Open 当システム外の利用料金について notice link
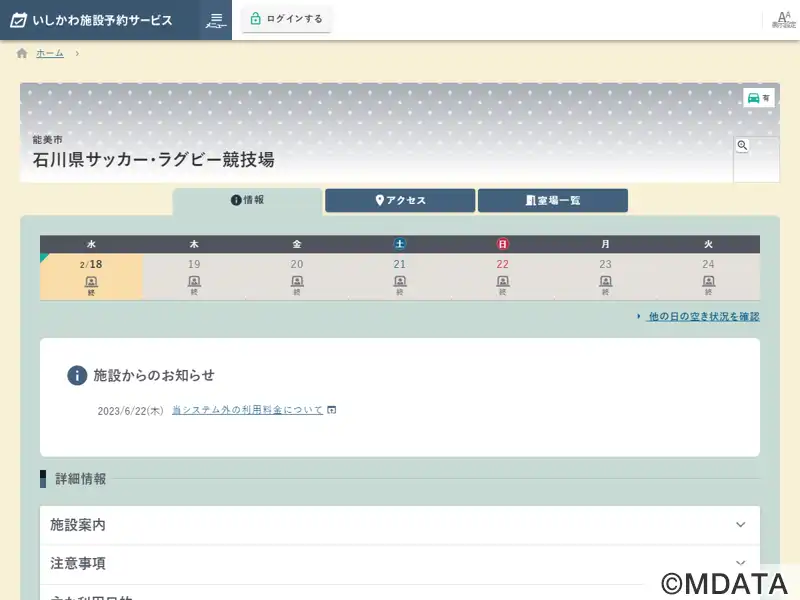Screen dimensions: 800x600 point(247,410)
